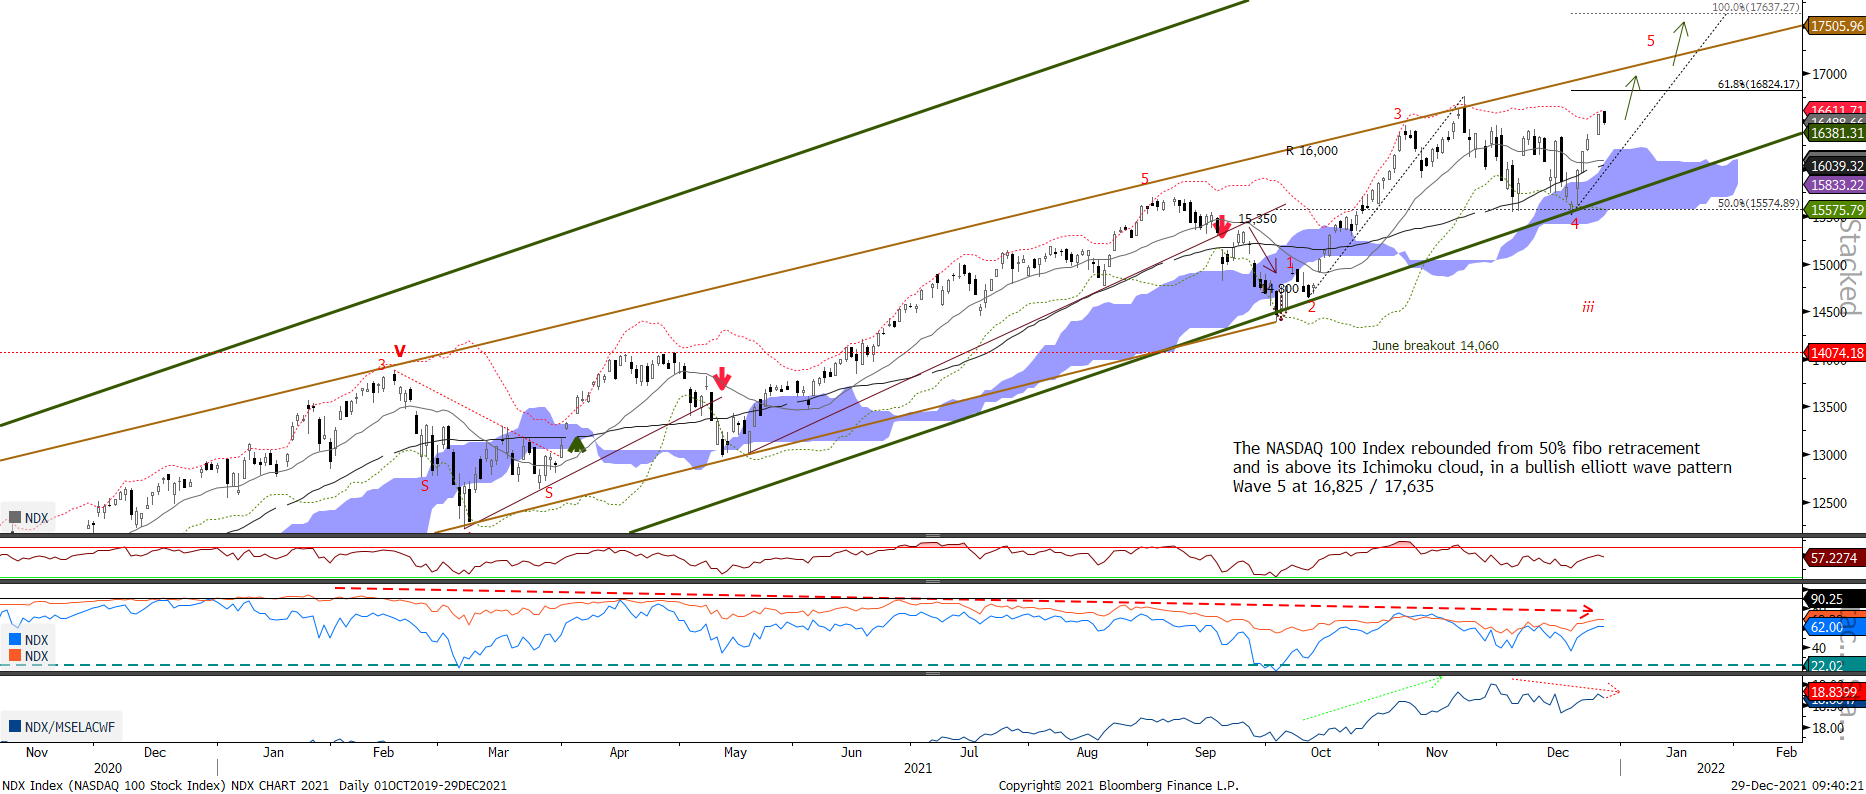
Task: Select the green 15575.79 price tag
Action: click(1836, 210)
